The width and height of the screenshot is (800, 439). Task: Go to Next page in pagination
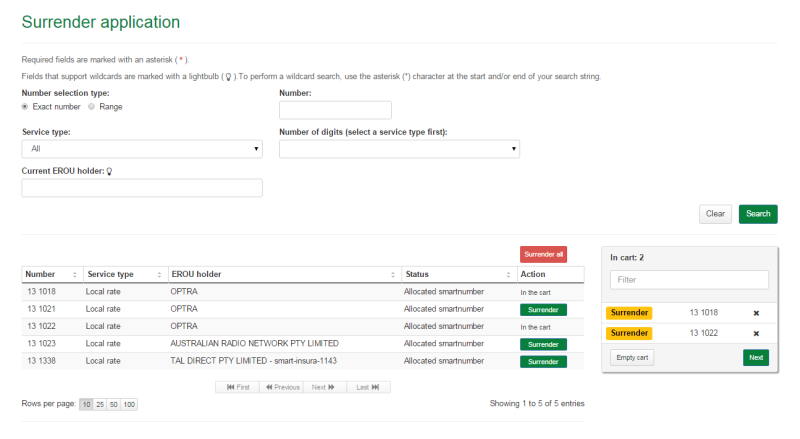(x=324, y=387)
